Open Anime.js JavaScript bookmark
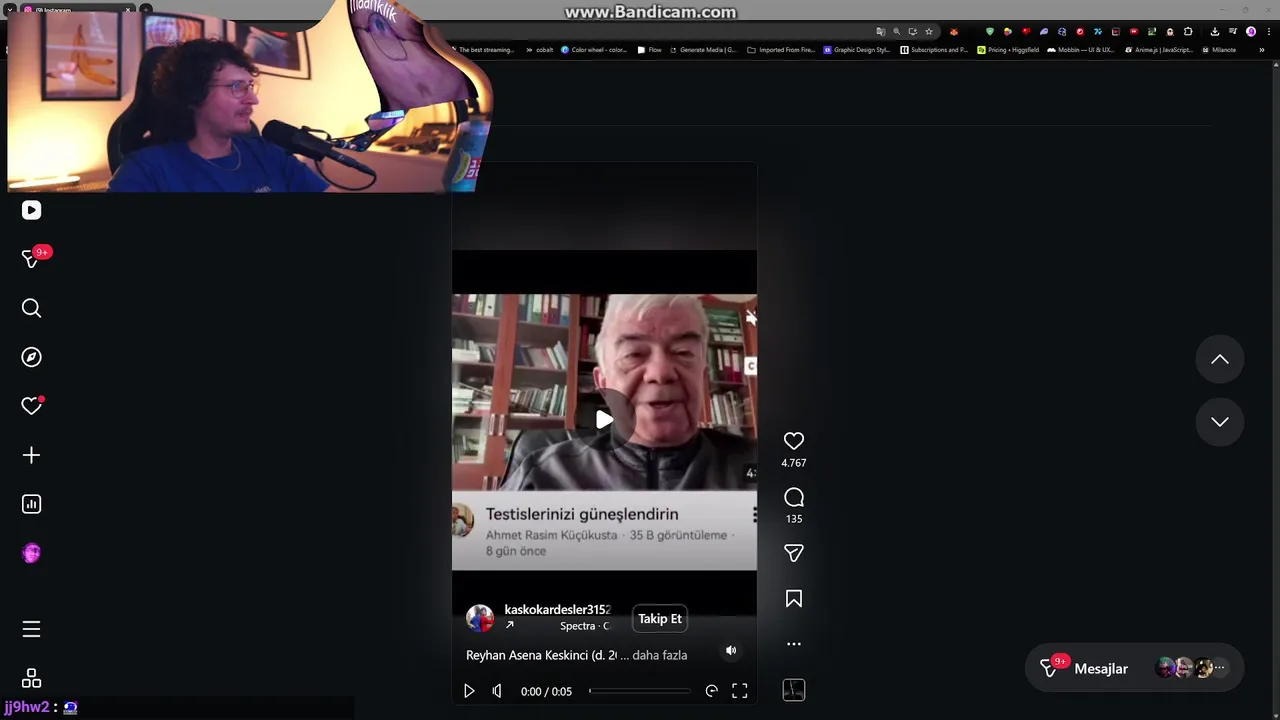 [1159, 50]
